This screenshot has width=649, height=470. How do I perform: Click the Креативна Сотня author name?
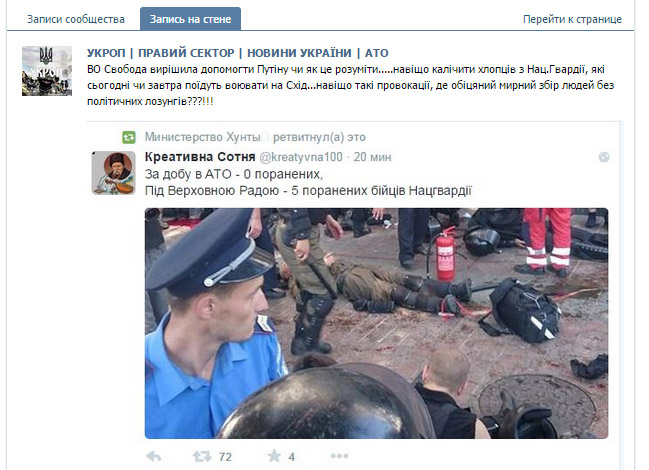pyautogui.click(x=200, y=157)
